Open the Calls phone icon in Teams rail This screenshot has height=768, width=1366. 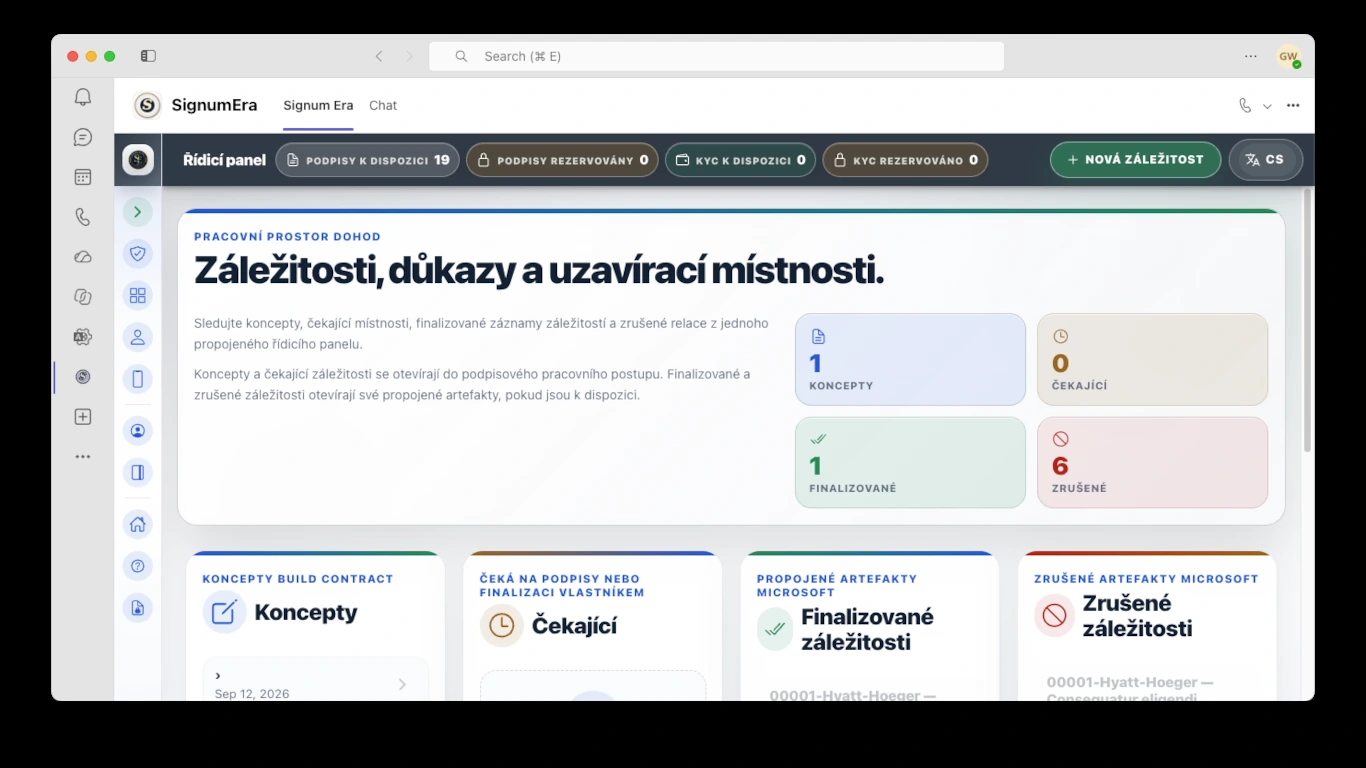tap(83, 217)
